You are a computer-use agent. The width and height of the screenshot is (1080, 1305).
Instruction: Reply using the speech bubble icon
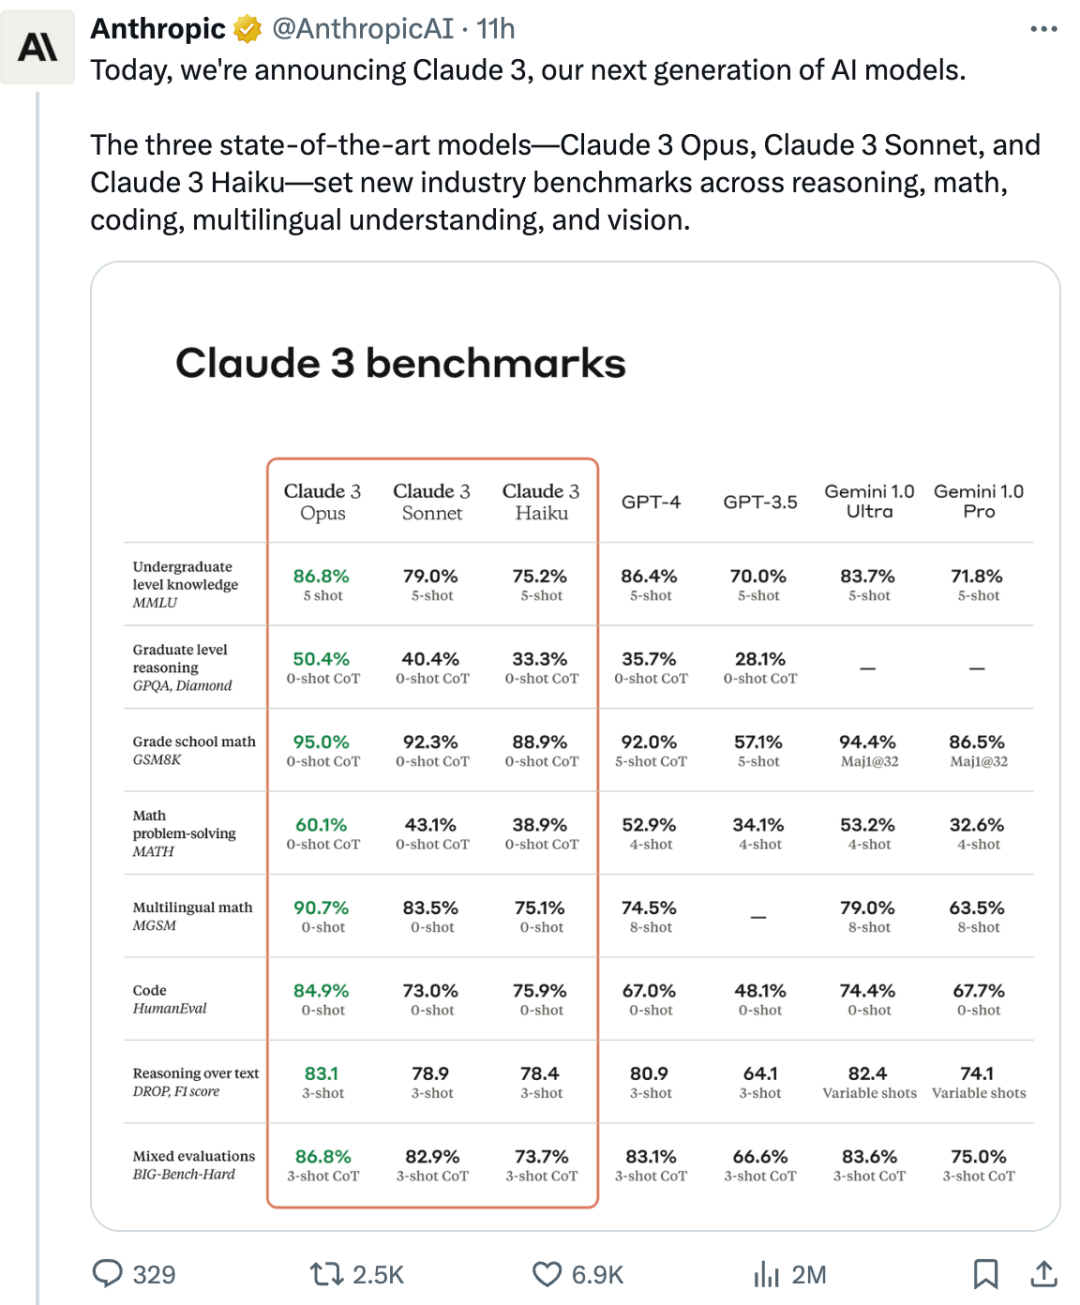click(108, 1274)
